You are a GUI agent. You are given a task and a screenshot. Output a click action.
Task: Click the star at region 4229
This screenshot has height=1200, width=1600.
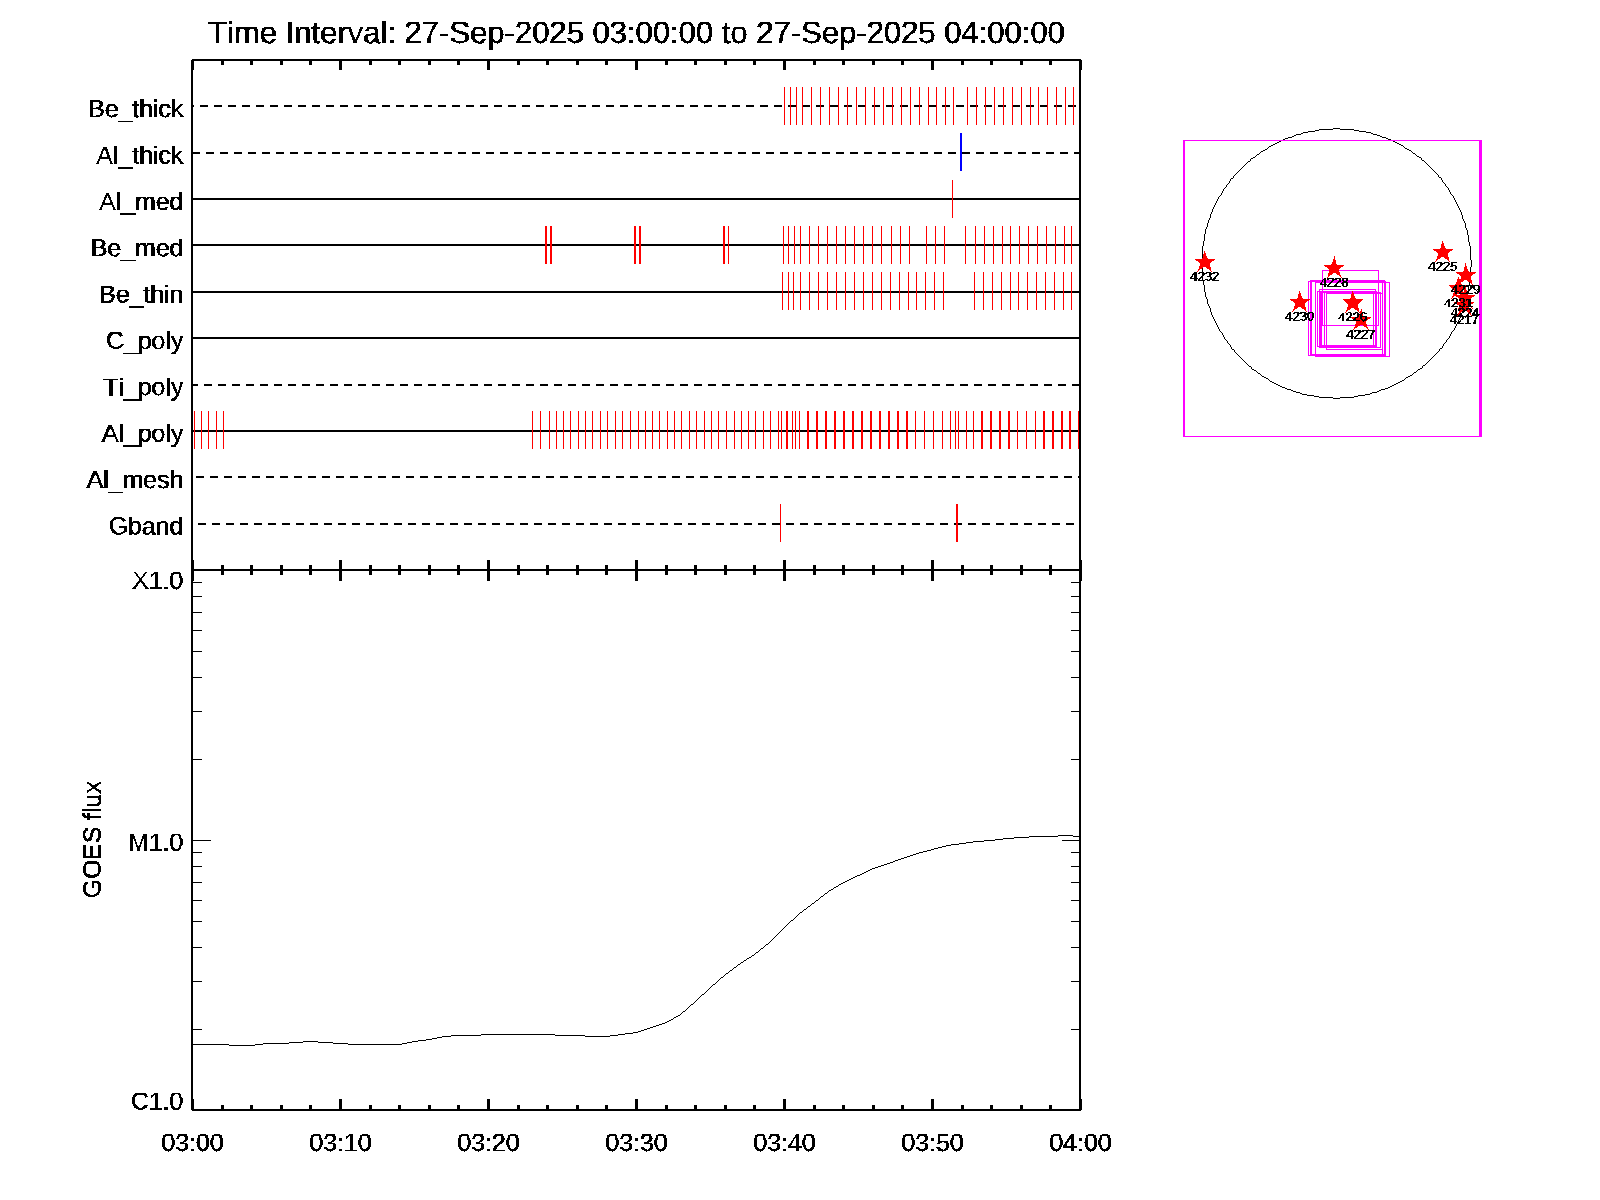[1465, 275]
